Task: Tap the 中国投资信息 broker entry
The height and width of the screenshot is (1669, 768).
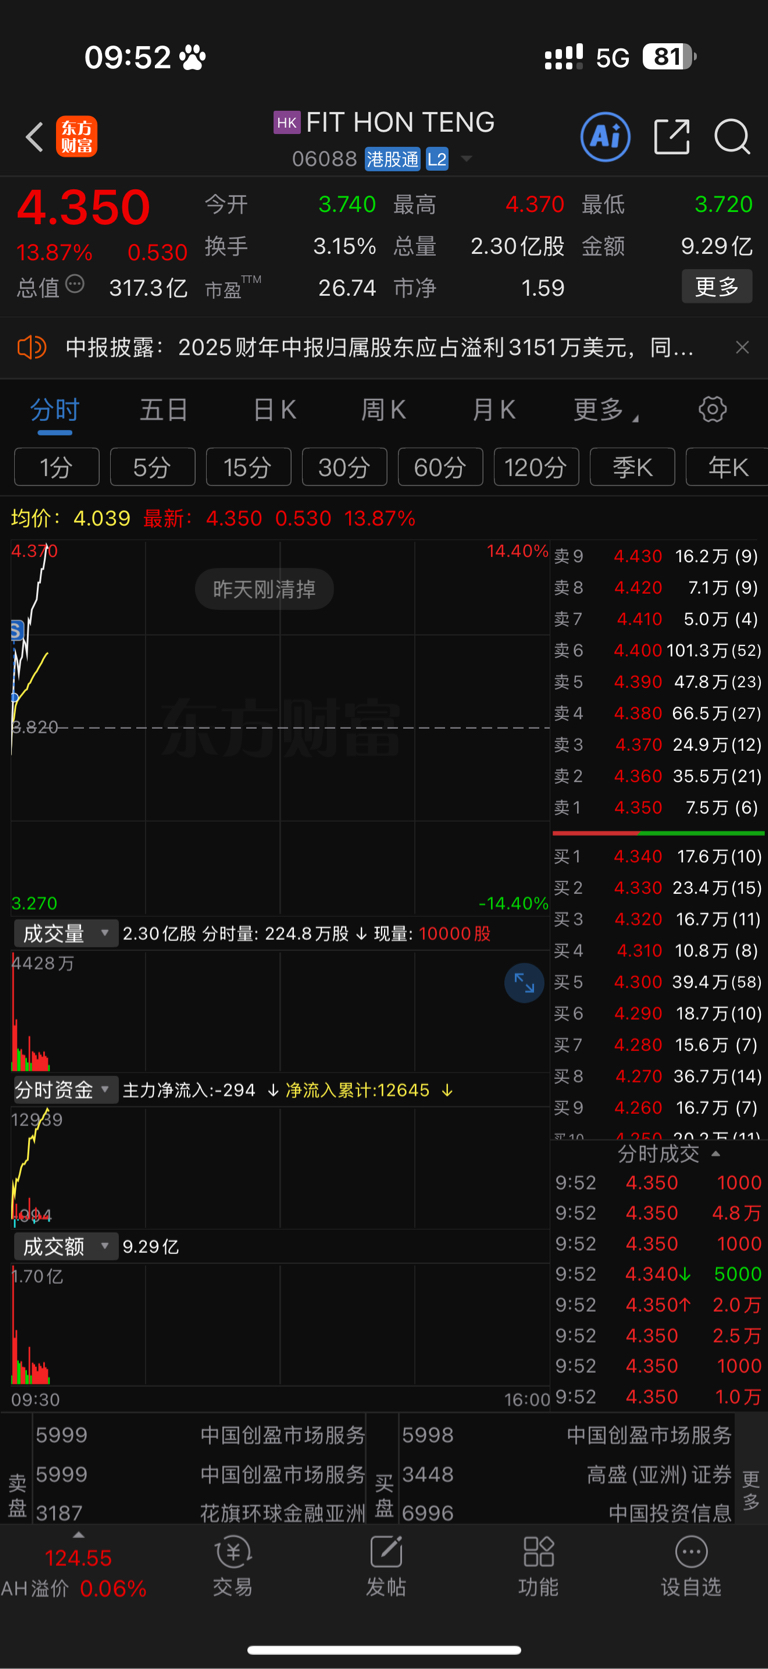Action: pos(567,1513)
